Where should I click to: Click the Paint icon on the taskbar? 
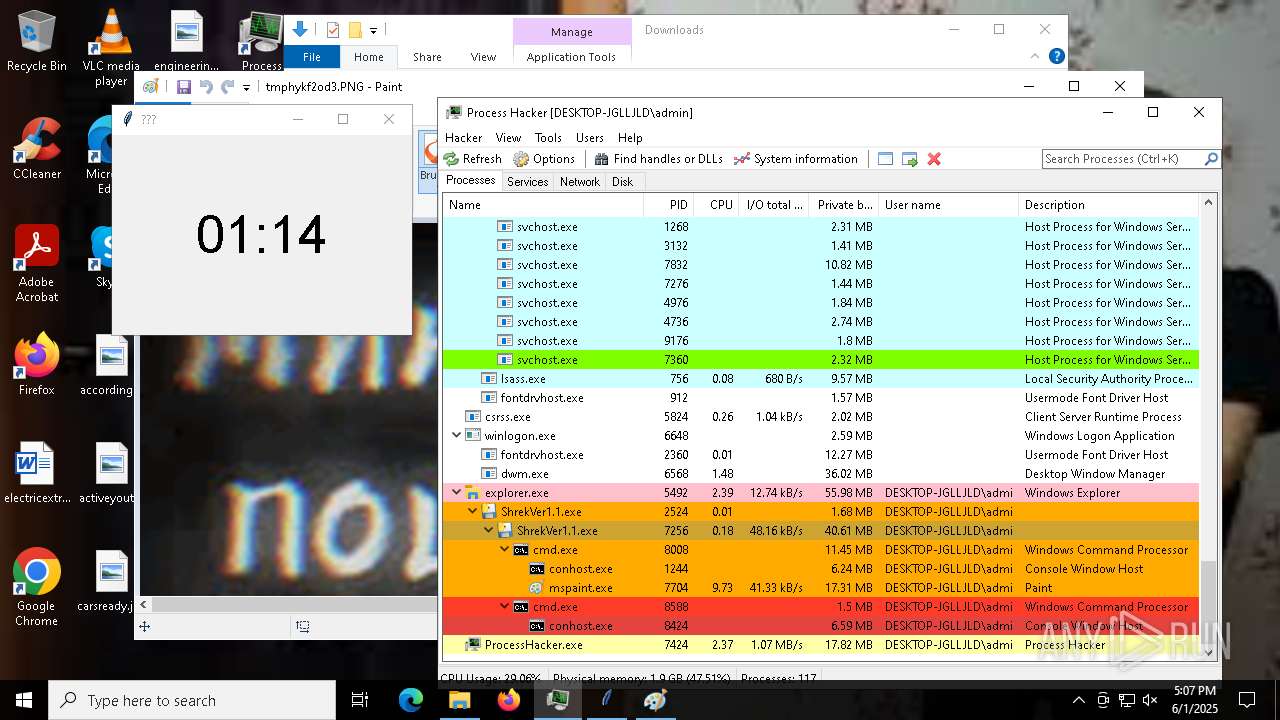[x=655, y=700]
